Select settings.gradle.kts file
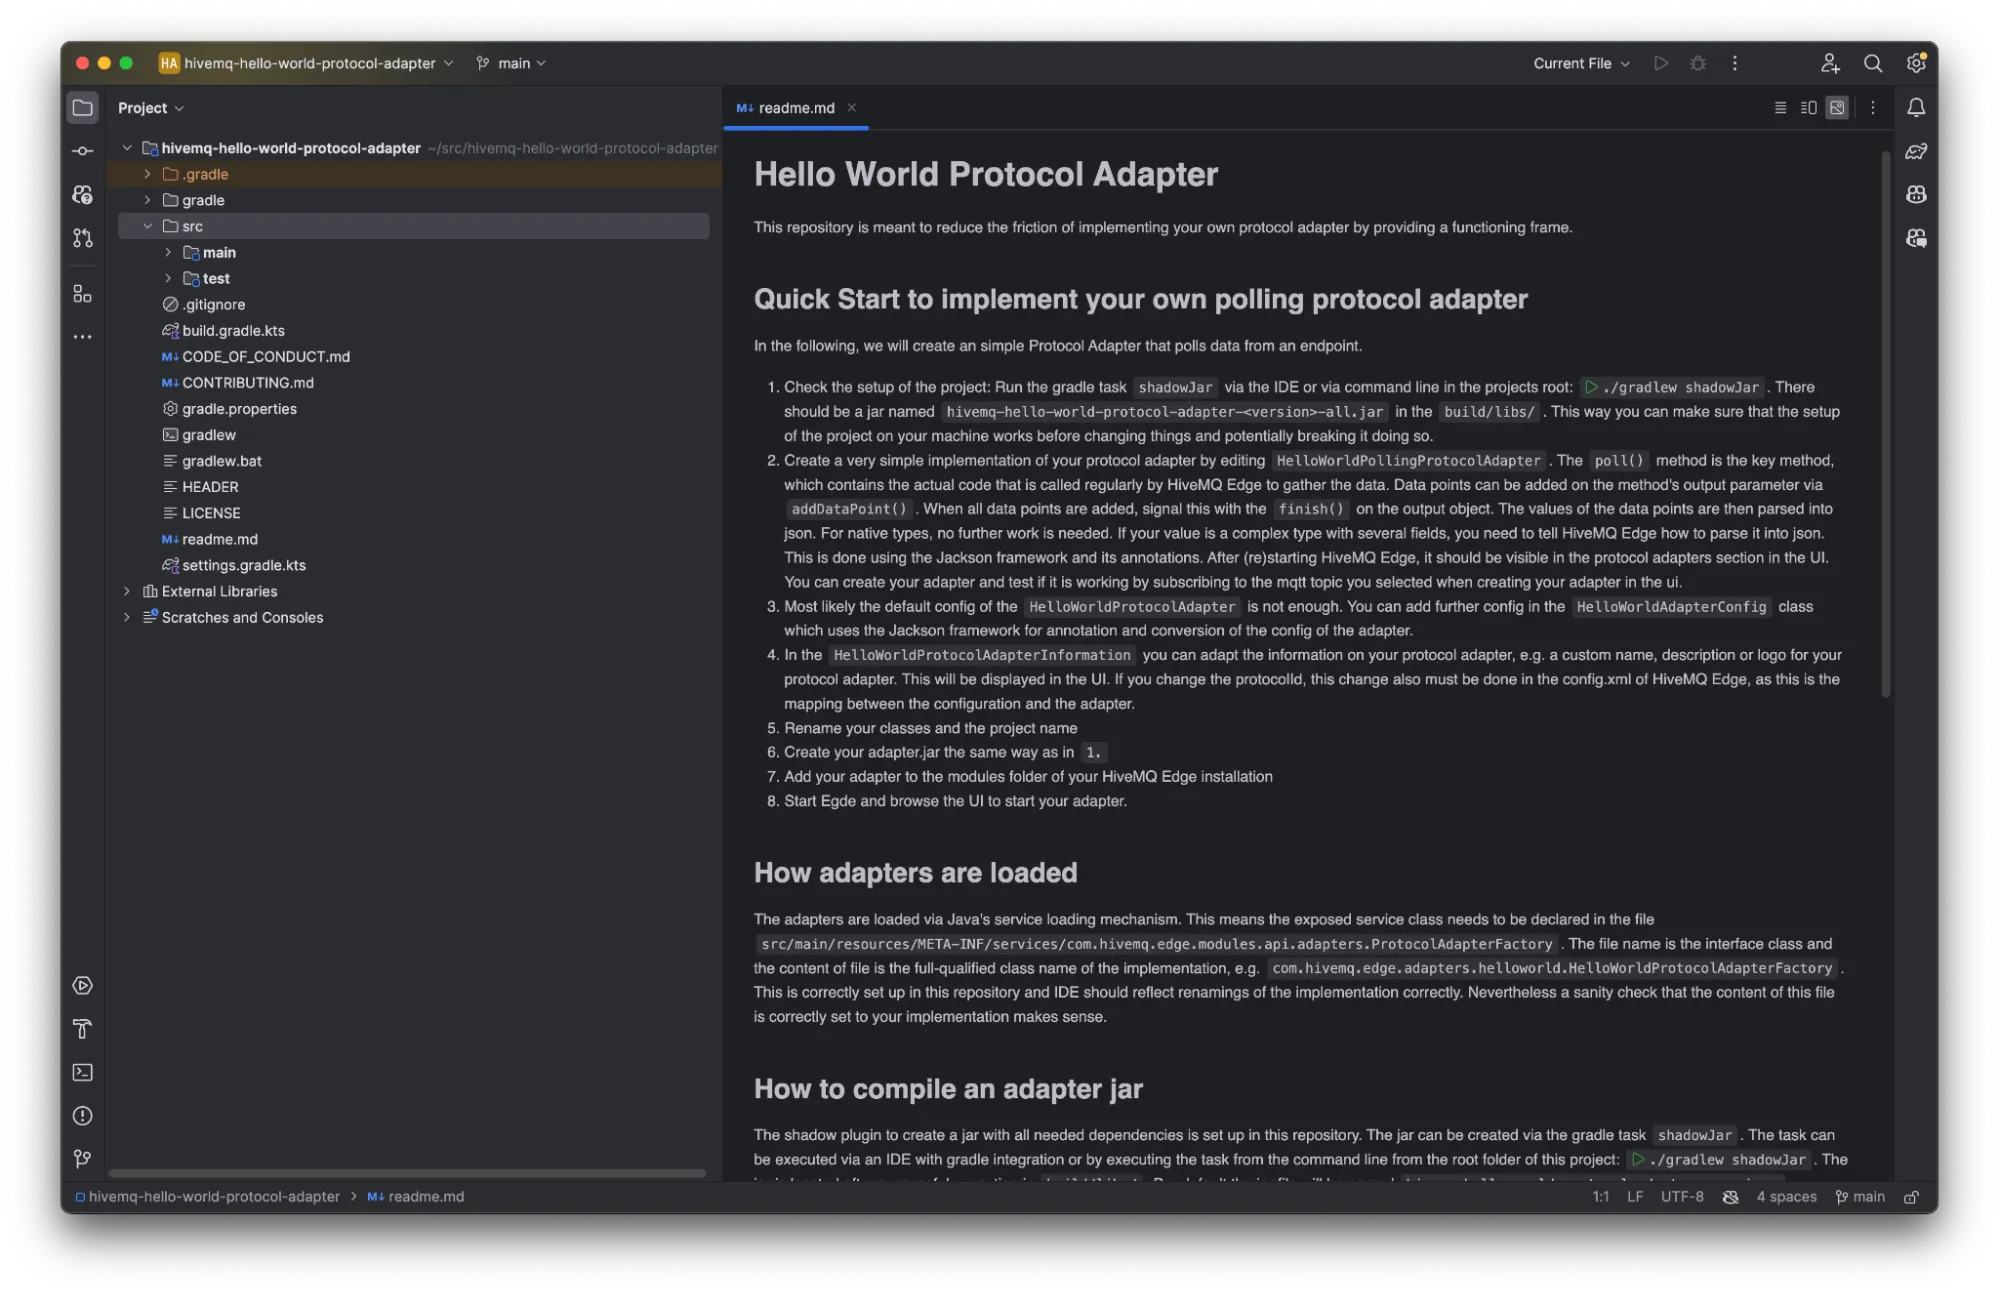Screen dimensions: 1999x1295 coord(244,564)
